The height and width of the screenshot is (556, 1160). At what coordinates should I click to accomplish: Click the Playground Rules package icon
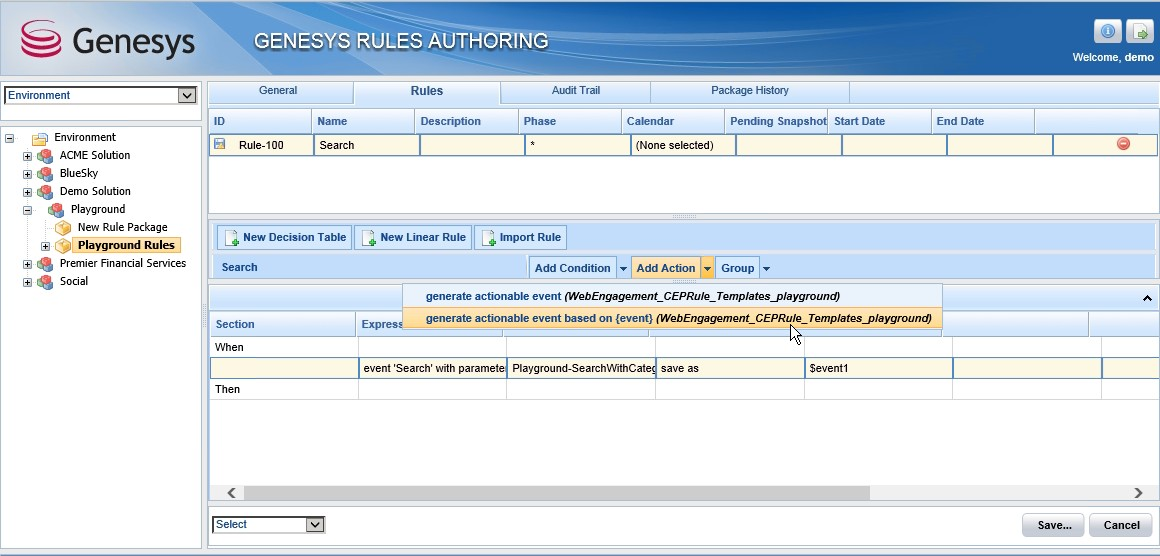(x=64, y=245)
